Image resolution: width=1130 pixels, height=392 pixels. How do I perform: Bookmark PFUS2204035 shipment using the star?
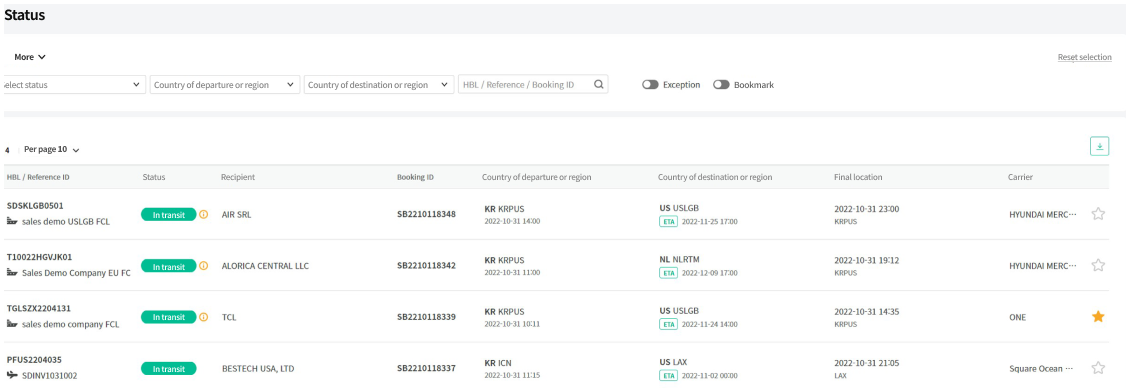point(1098,368)
